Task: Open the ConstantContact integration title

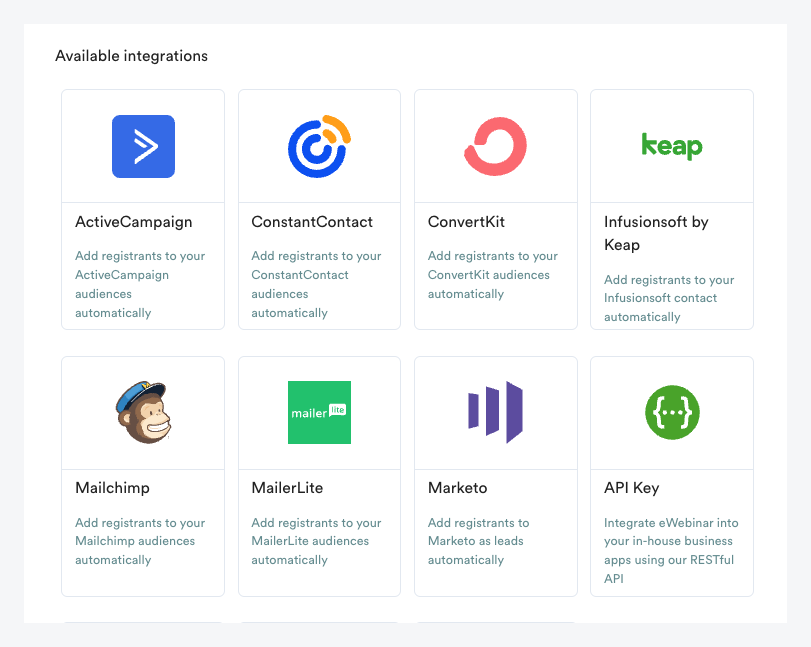Action: pyautogui.click(x=312, y=222)
